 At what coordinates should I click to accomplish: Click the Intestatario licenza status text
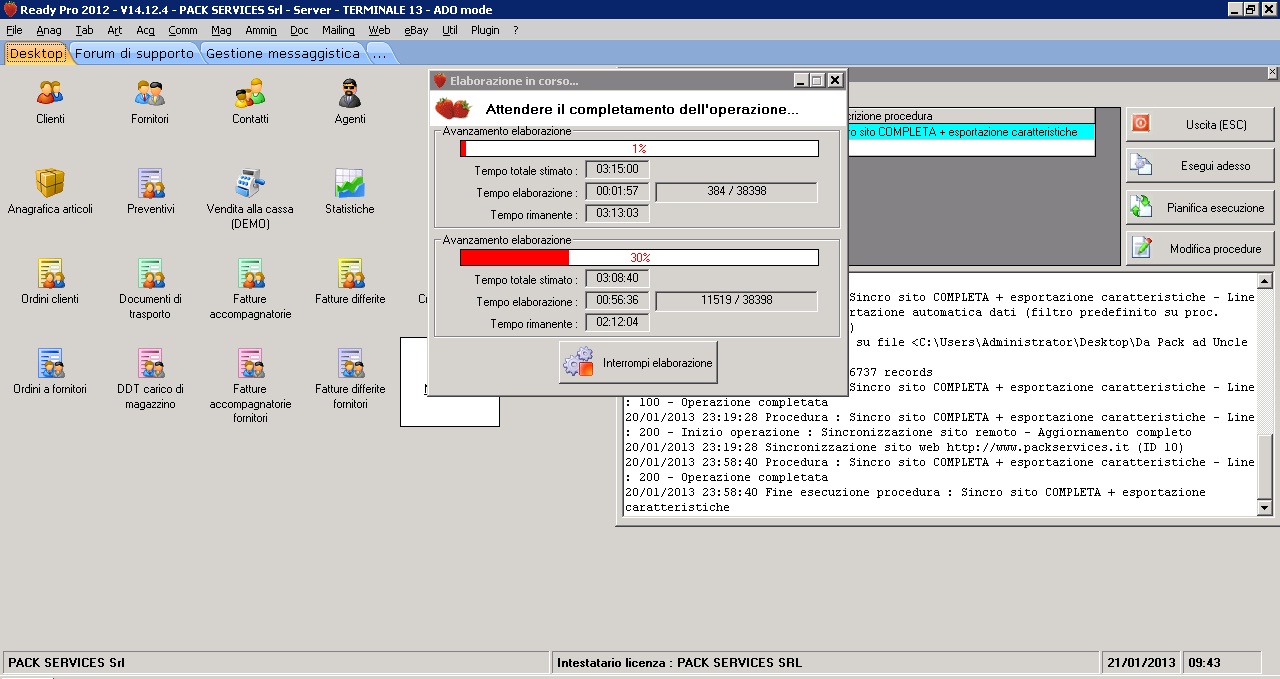(679, 662)
